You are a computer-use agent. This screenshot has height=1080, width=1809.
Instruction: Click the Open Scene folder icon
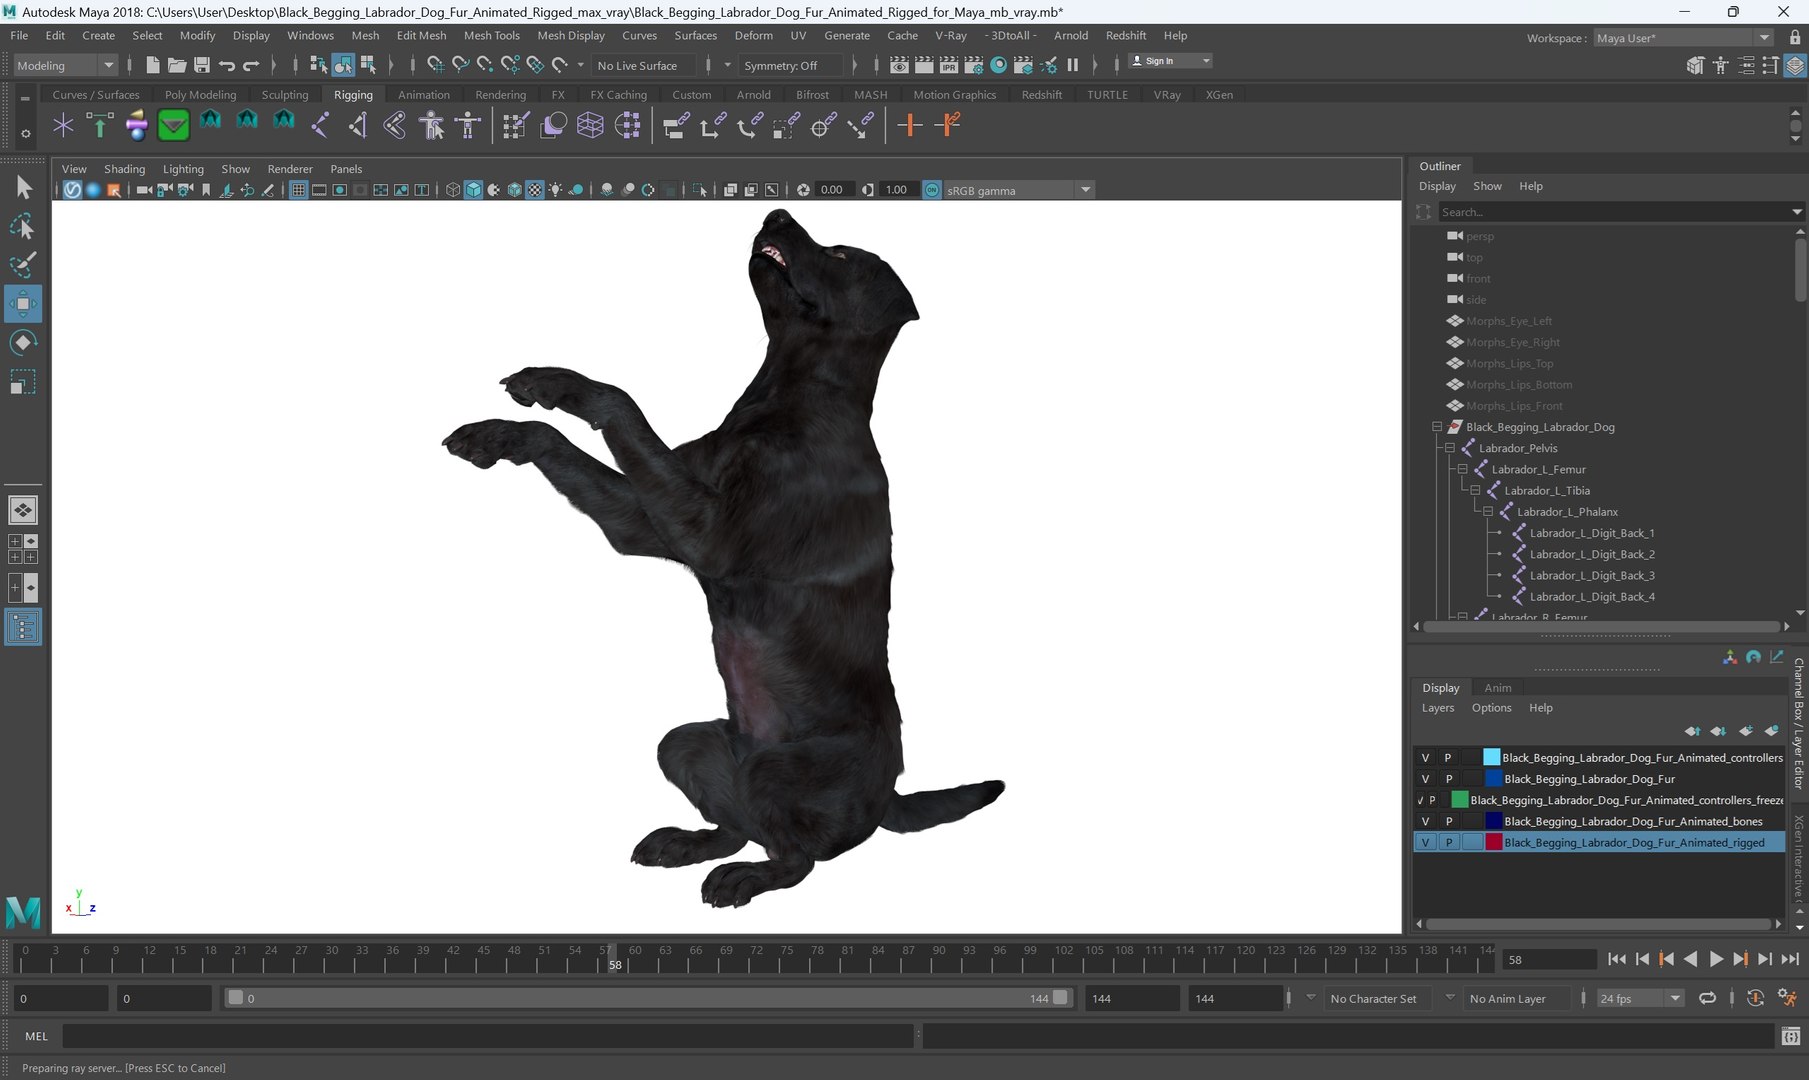point(177,65)
